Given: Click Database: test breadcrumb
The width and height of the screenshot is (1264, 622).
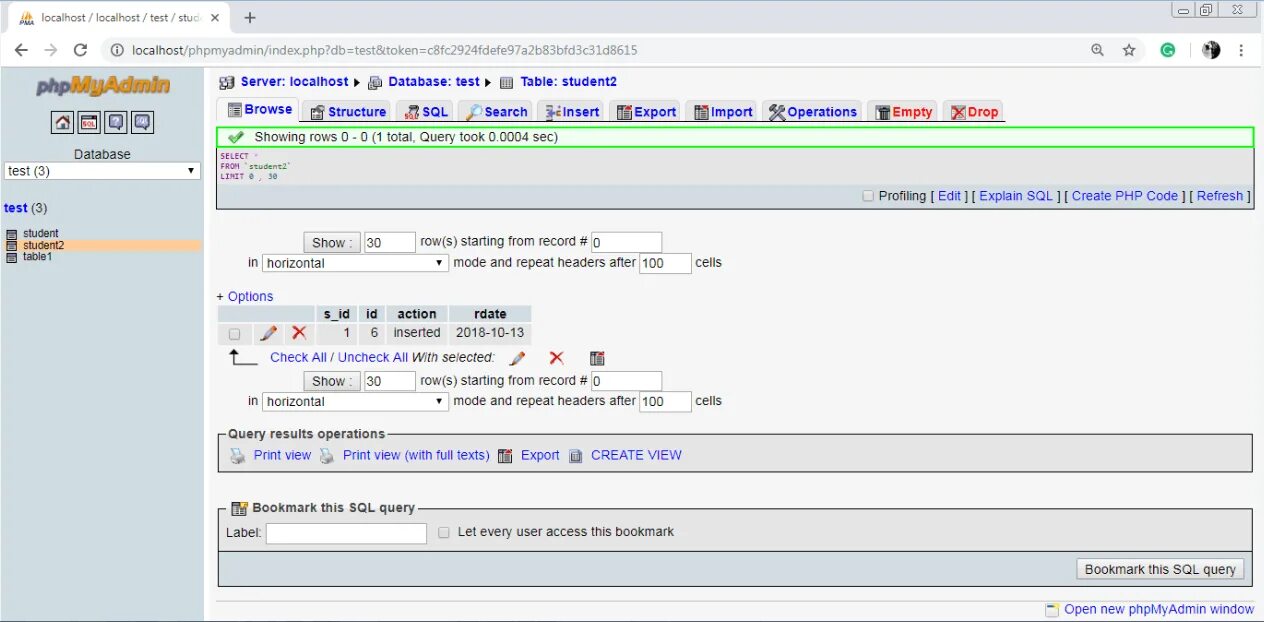Looking at the screenshot, I should point(434,82).
